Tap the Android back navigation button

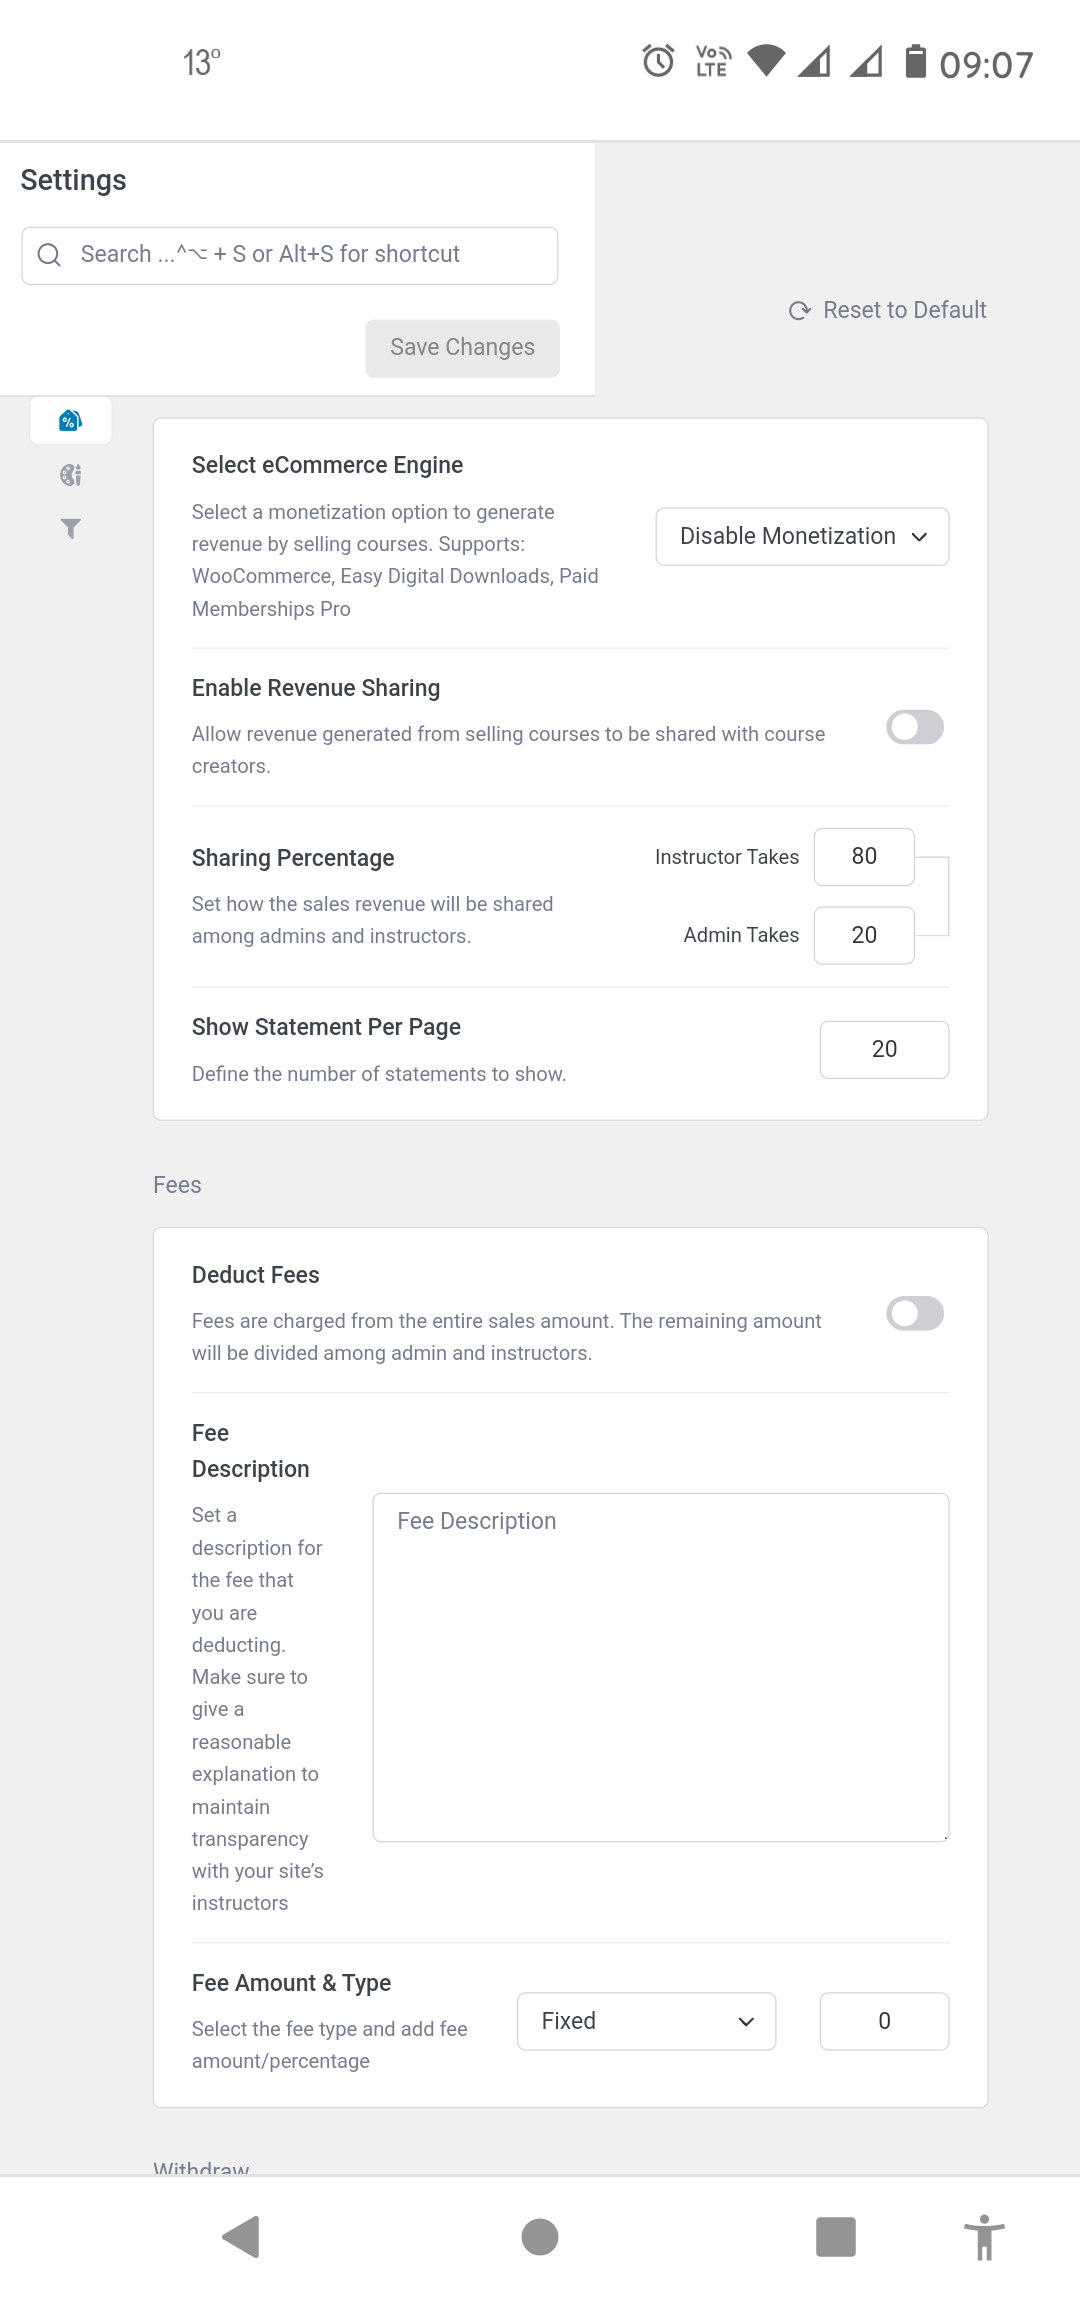241,2237
